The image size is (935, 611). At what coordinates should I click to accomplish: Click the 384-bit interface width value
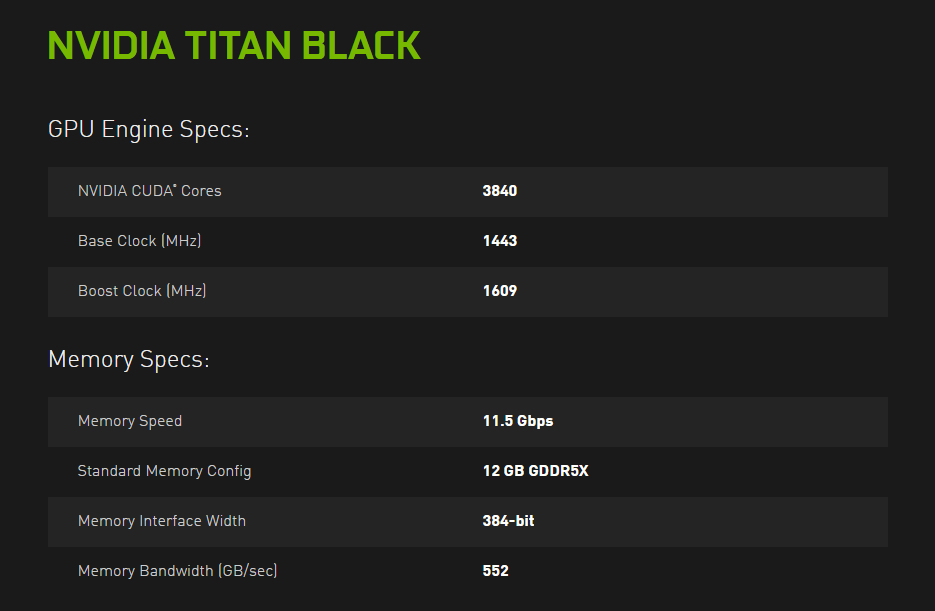[x=508, y=521]
